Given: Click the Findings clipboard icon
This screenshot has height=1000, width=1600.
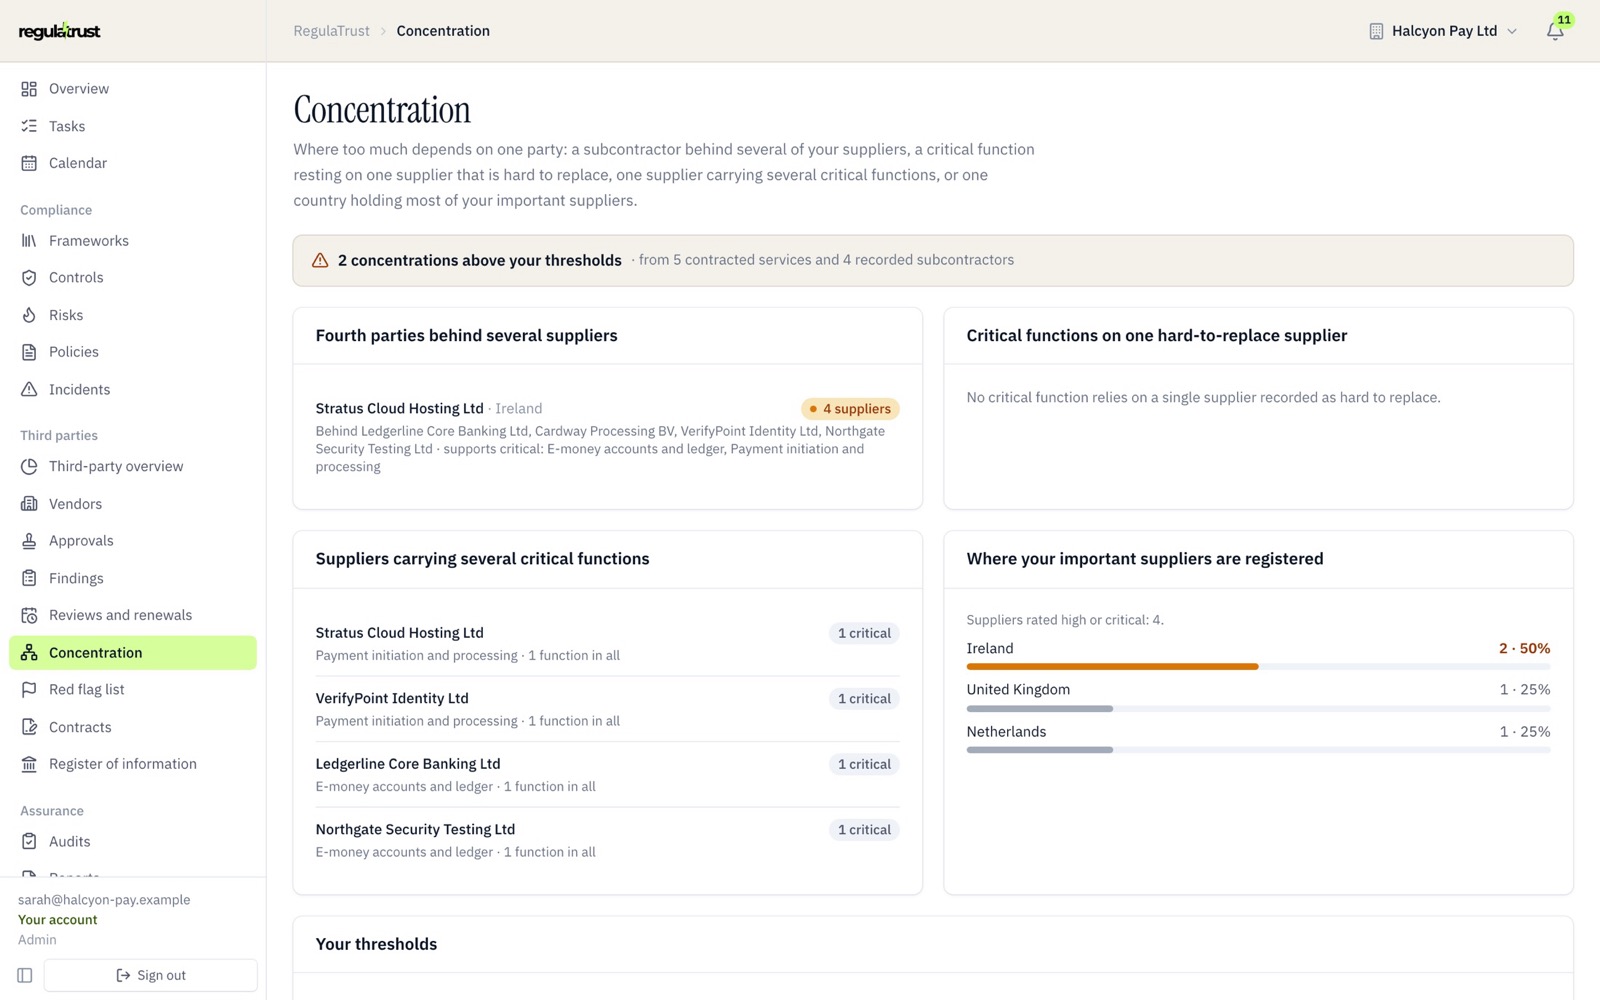Looking at the screenshot, I should click(x=29, y=578).
